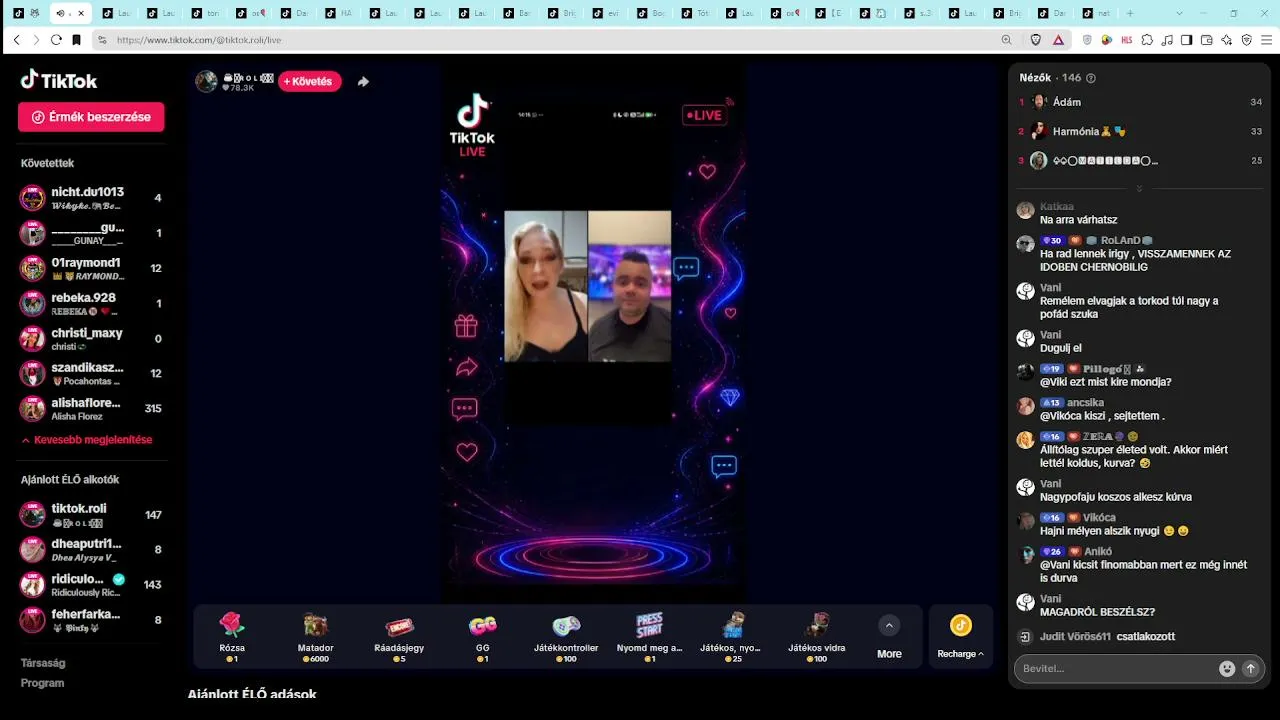Open ancsika's username in chat
This screenshot has height=720, width=1280.
click(1085, 403)
